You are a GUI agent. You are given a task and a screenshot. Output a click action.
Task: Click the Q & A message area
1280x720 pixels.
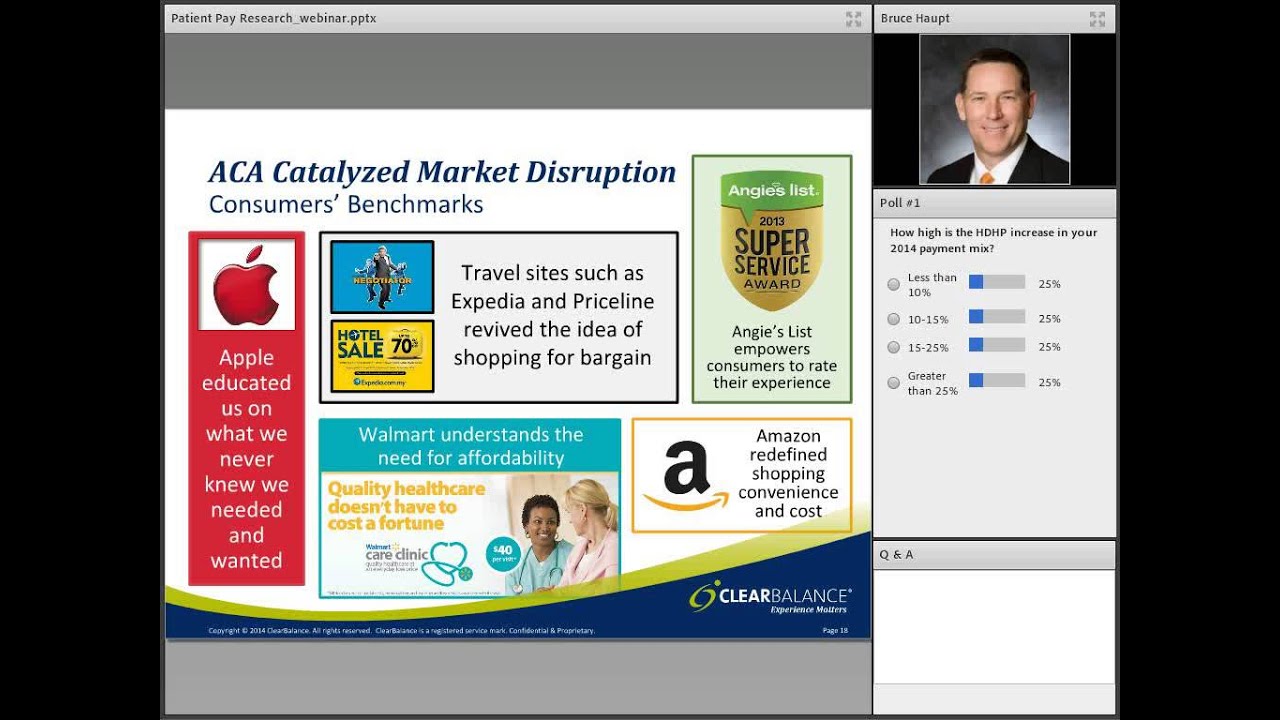point(995,627)
